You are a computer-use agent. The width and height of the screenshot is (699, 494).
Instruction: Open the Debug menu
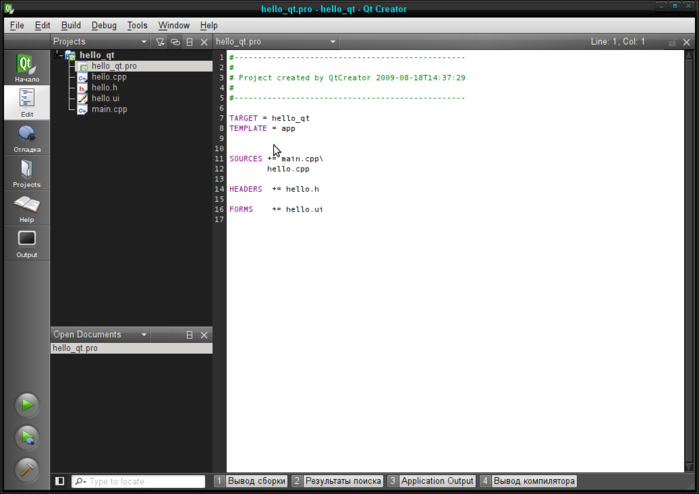point(104,25)
